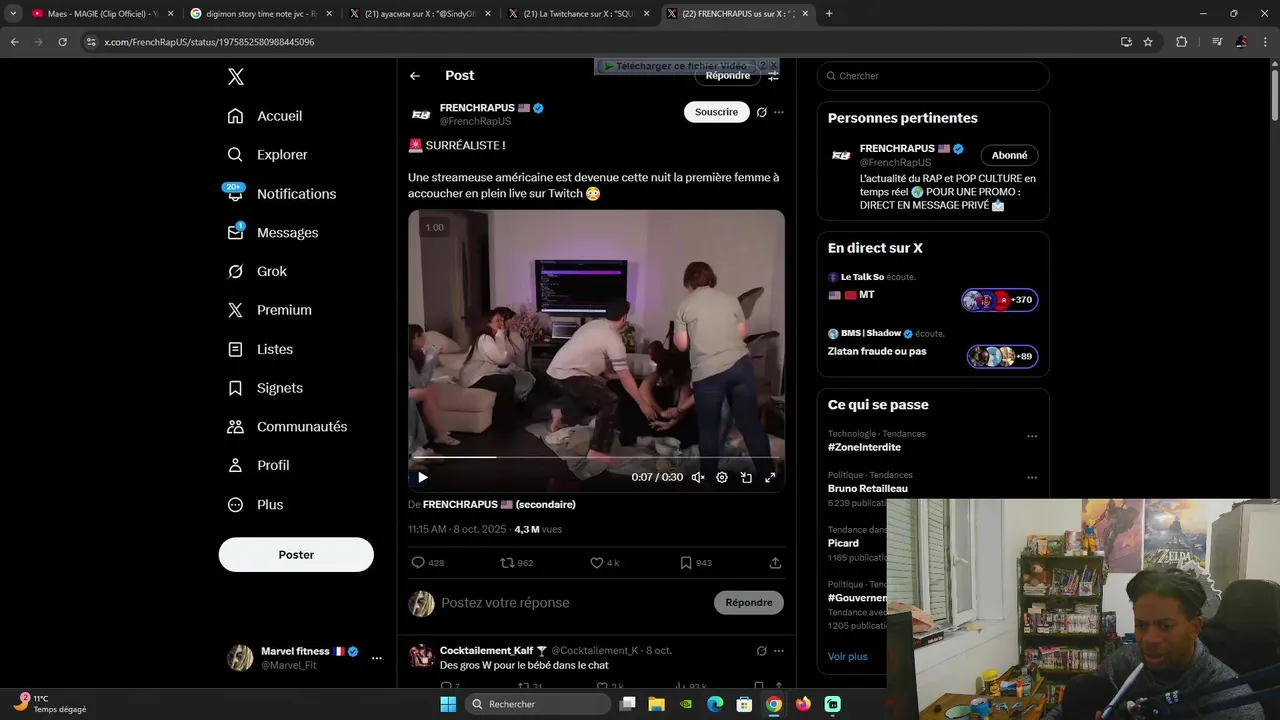Screen dimensions: 1280x720
Task: Open more options for Bruno Retailleau trend
Action: tap(1032, 478)
